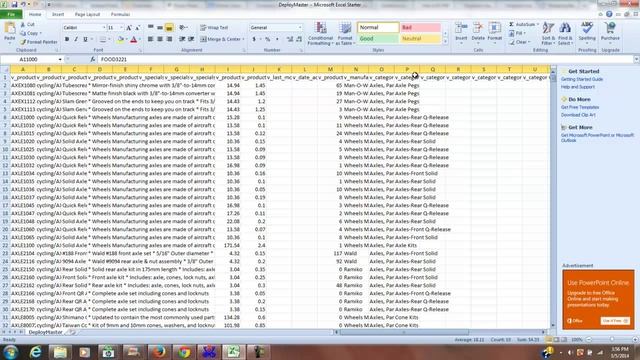Toggle Wrap Text
Image resolution: width=640 pixels, height=360 pixels.
(214, 27)
